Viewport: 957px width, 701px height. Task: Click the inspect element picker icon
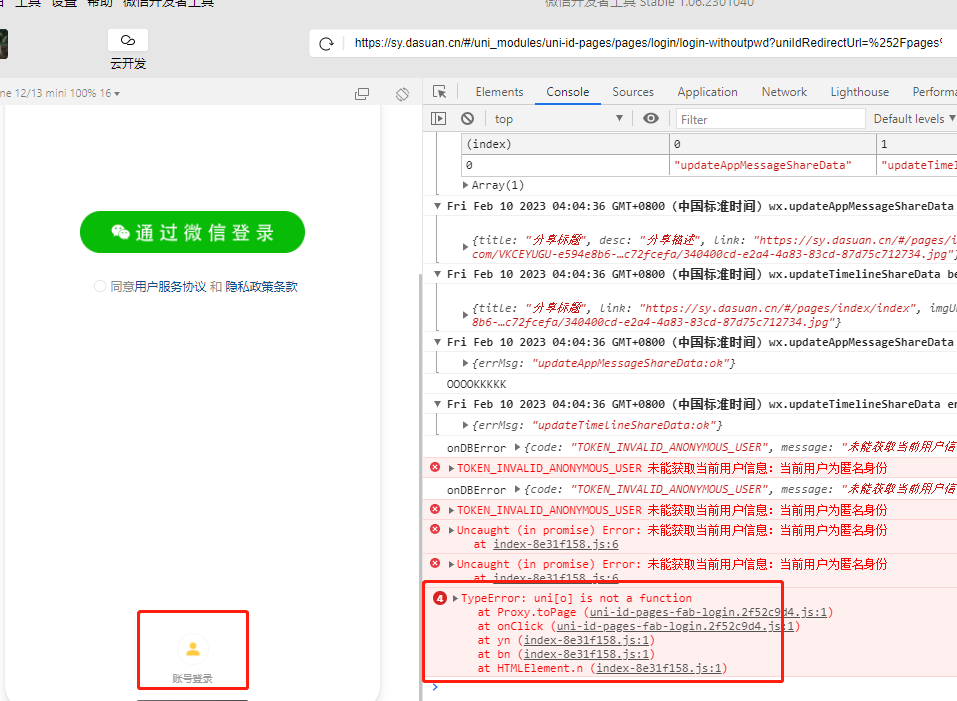pos(439,92)
